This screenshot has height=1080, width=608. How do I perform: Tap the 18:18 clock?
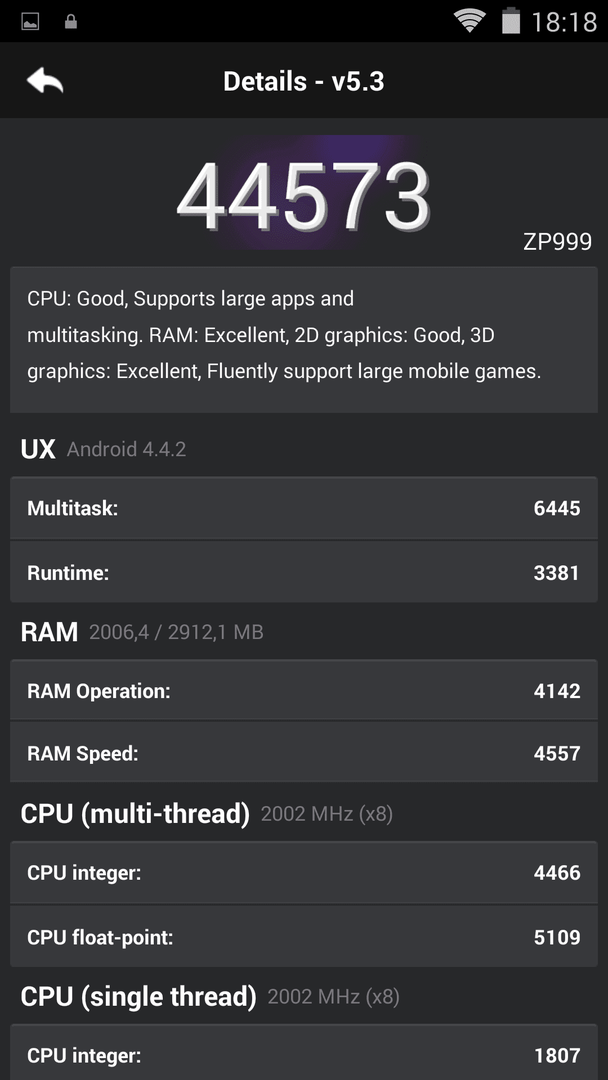(564, 22)
